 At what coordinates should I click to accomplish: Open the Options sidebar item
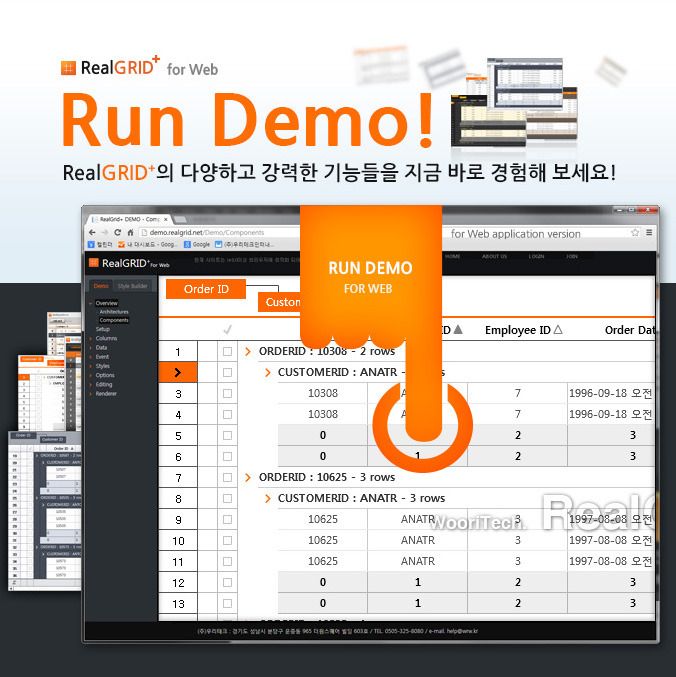[105, 375]
